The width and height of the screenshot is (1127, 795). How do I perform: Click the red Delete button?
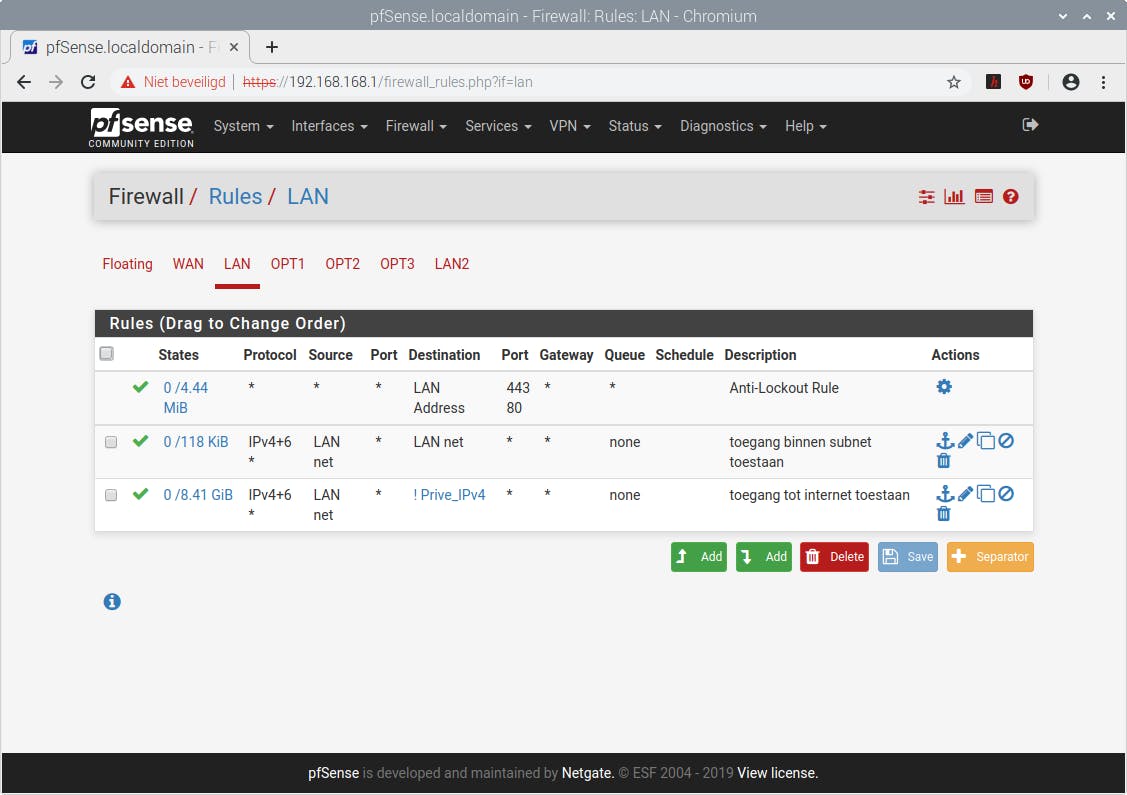(834, 557)
